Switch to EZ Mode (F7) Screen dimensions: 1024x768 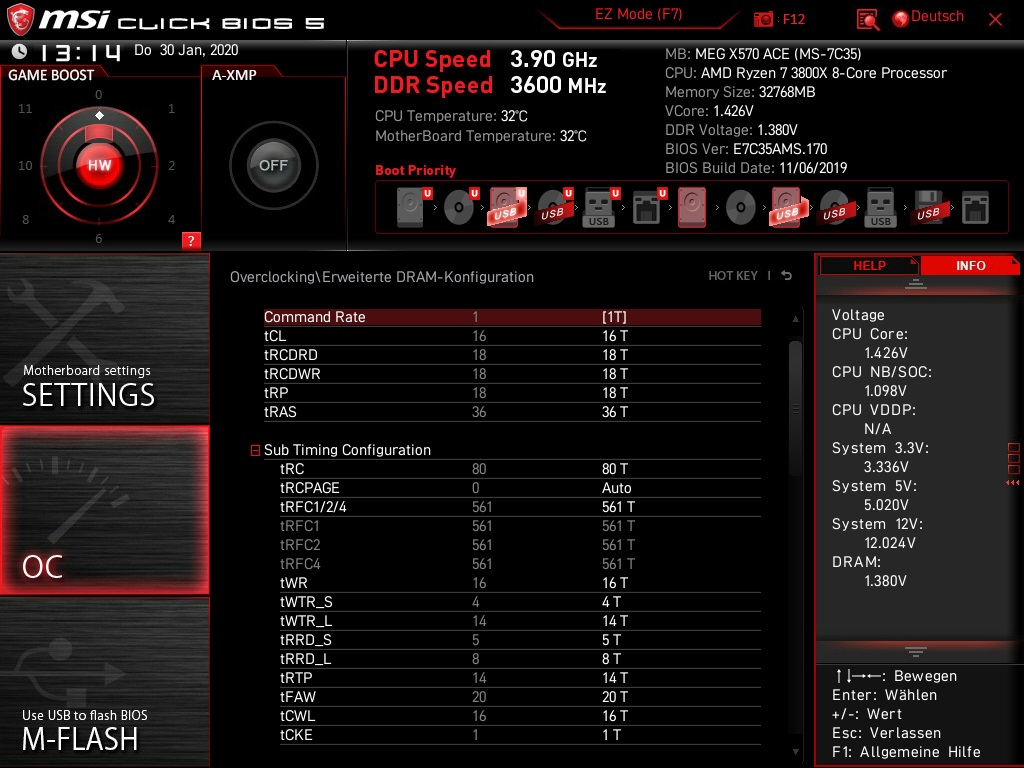(638, 14)
